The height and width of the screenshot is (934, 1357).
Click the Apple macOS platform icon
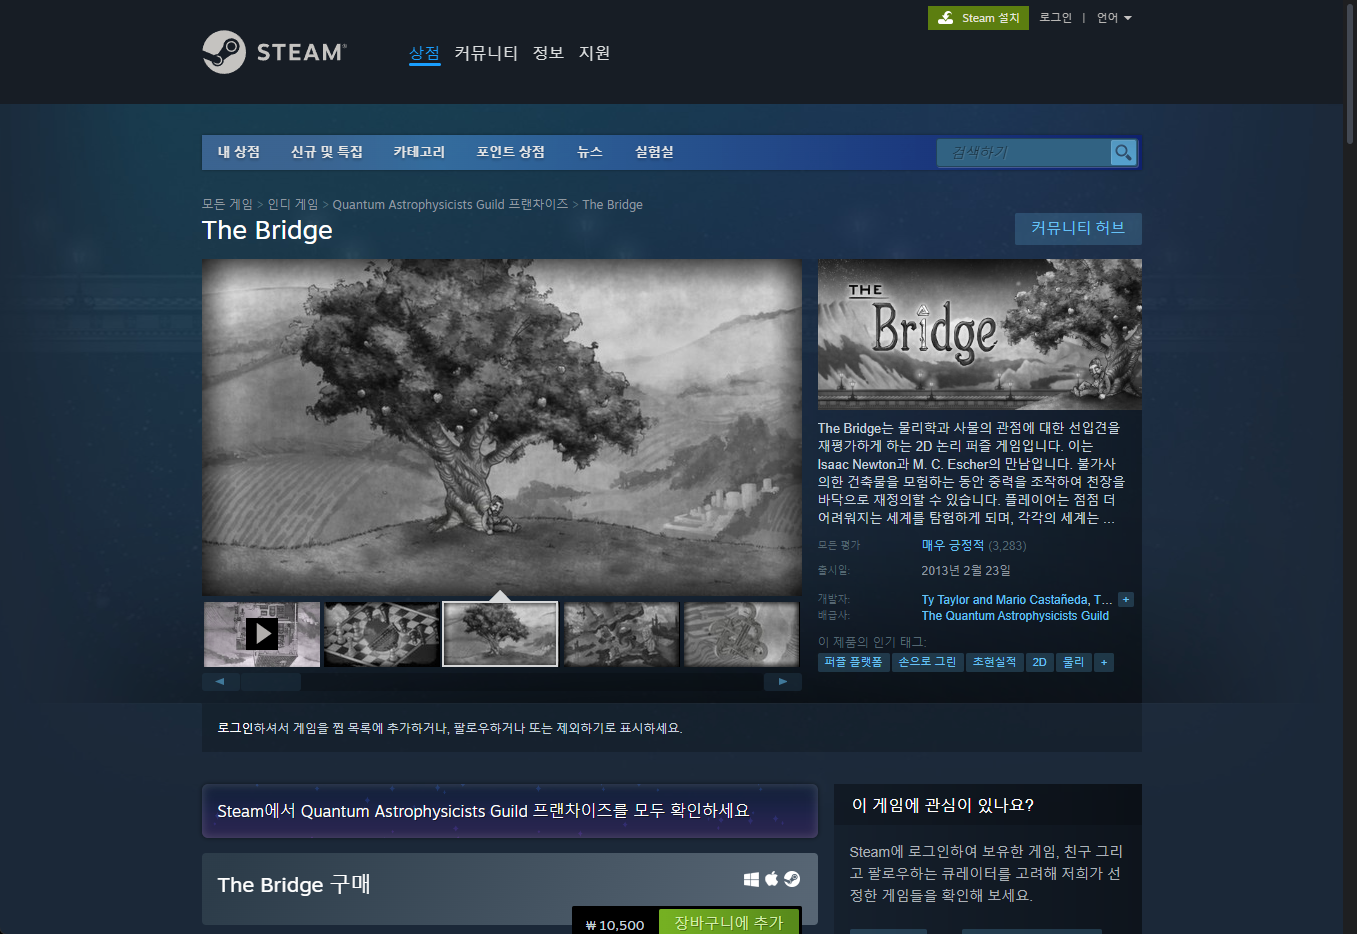[771, 879]
